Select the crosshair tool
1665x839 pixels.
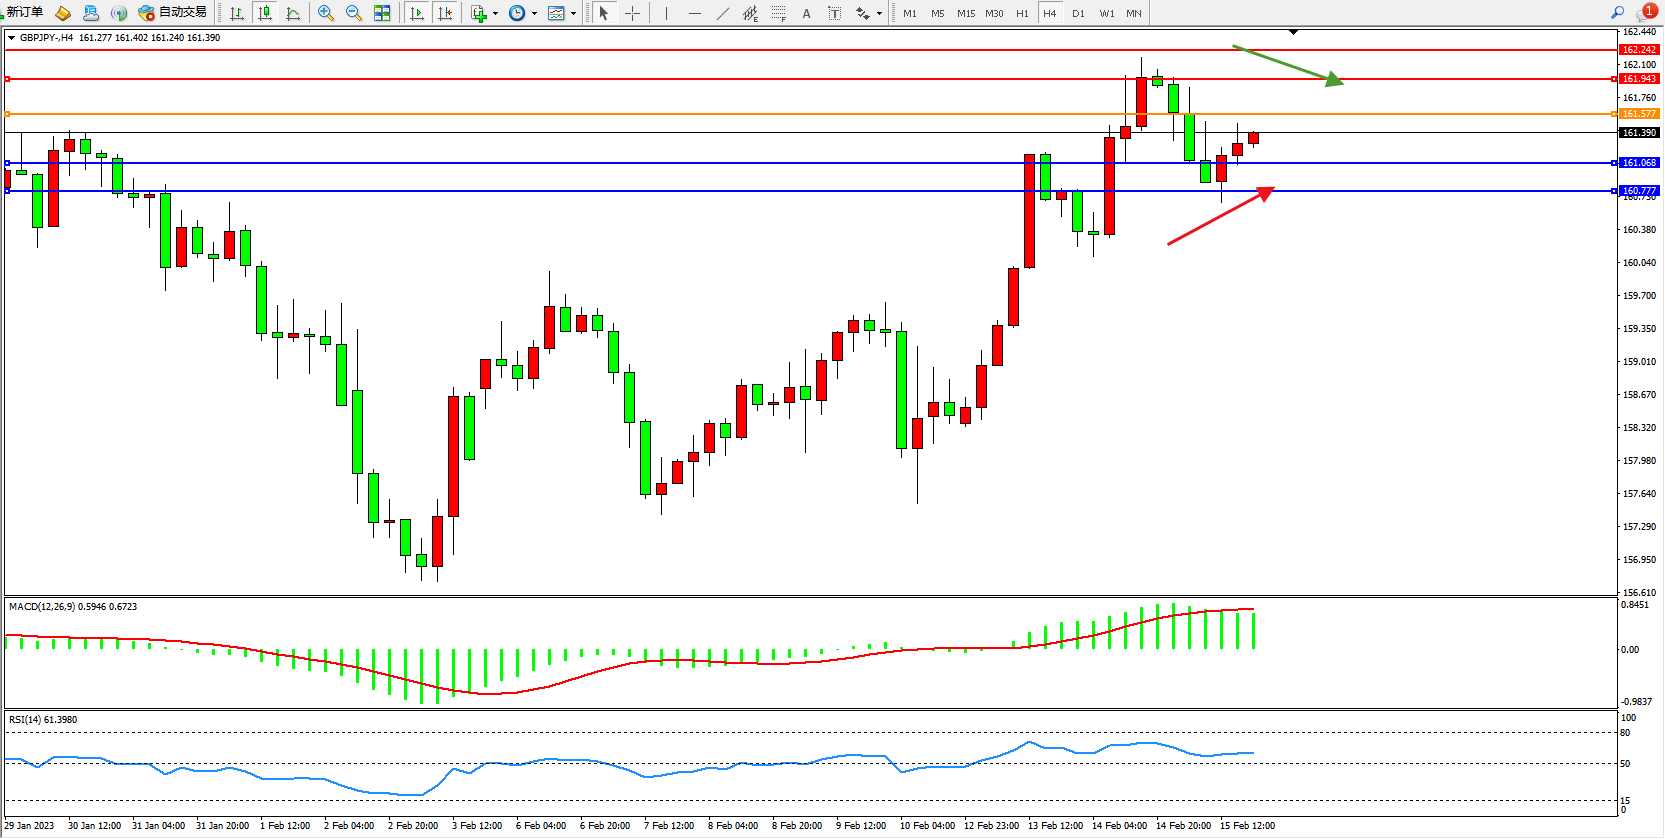(633, 13)
